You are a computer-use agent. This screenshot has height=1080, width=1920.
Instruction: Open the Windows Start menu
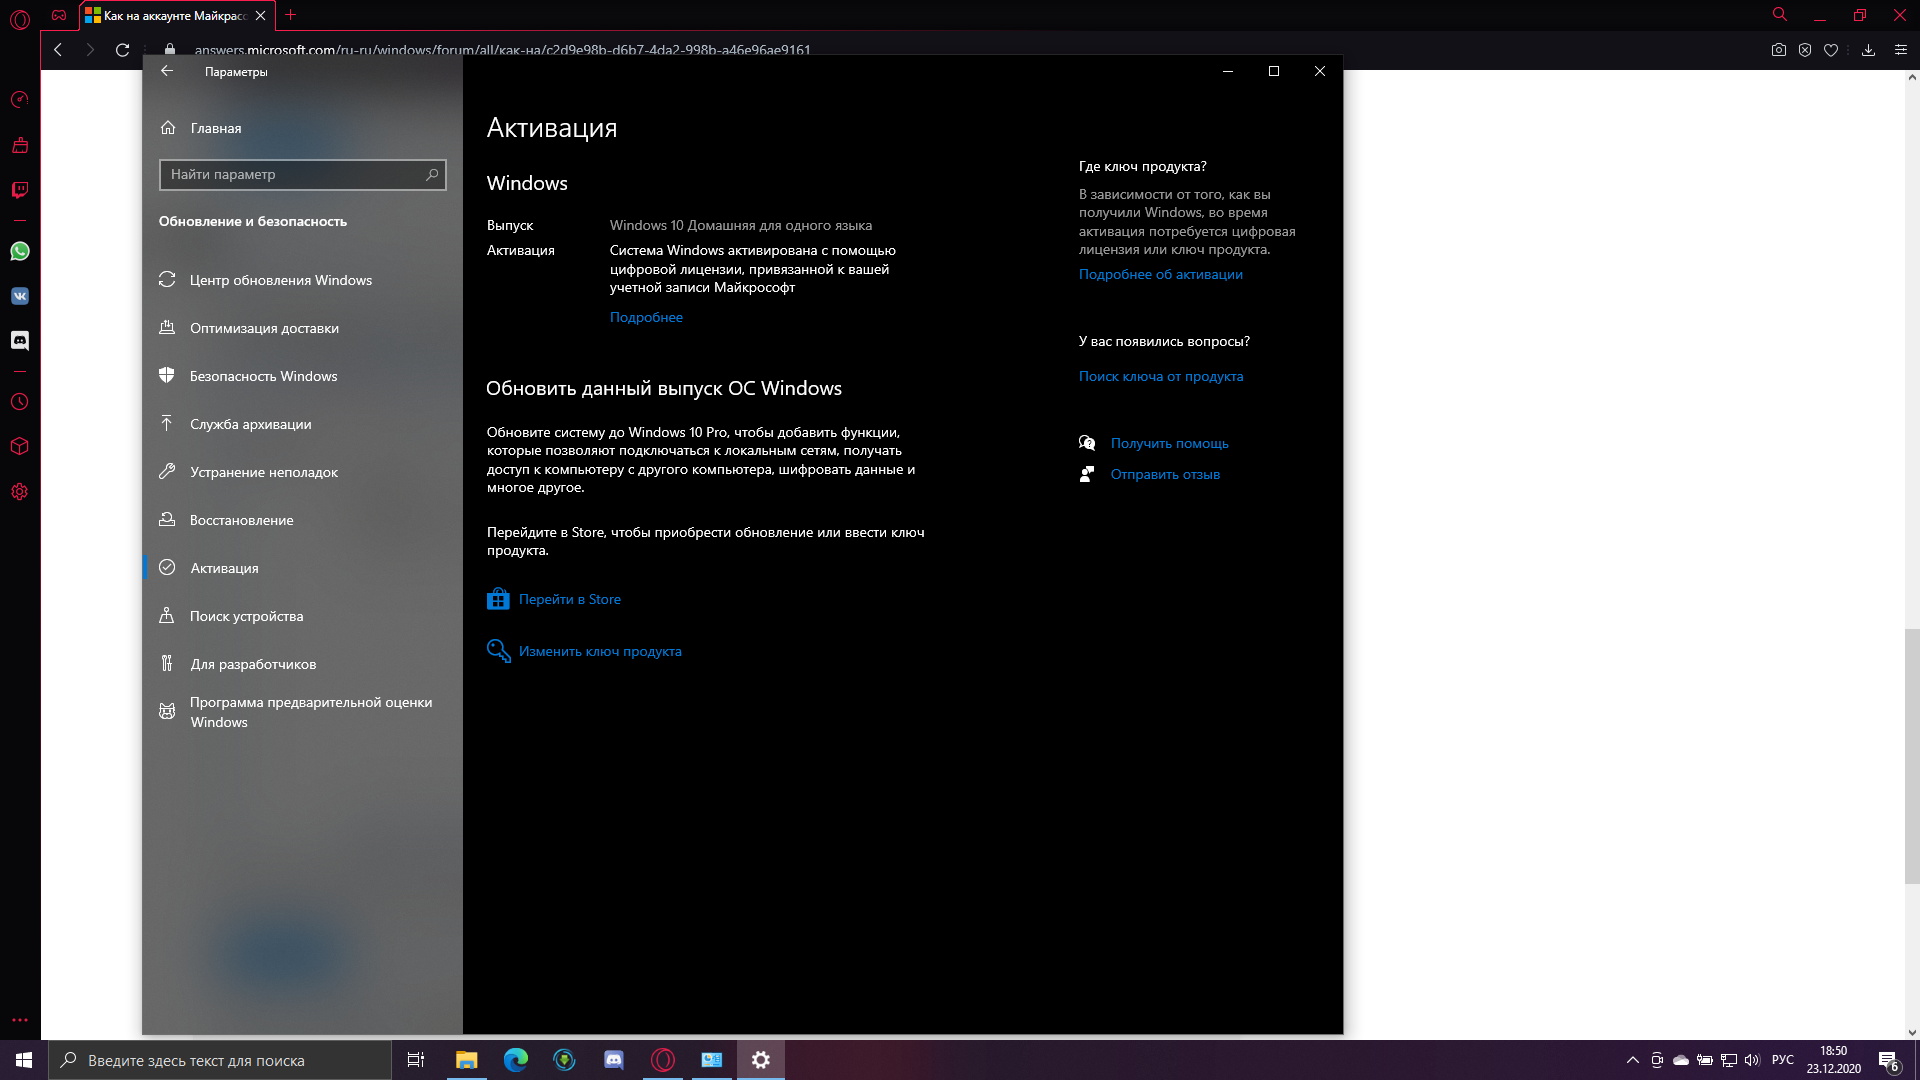click(24, 1060)
